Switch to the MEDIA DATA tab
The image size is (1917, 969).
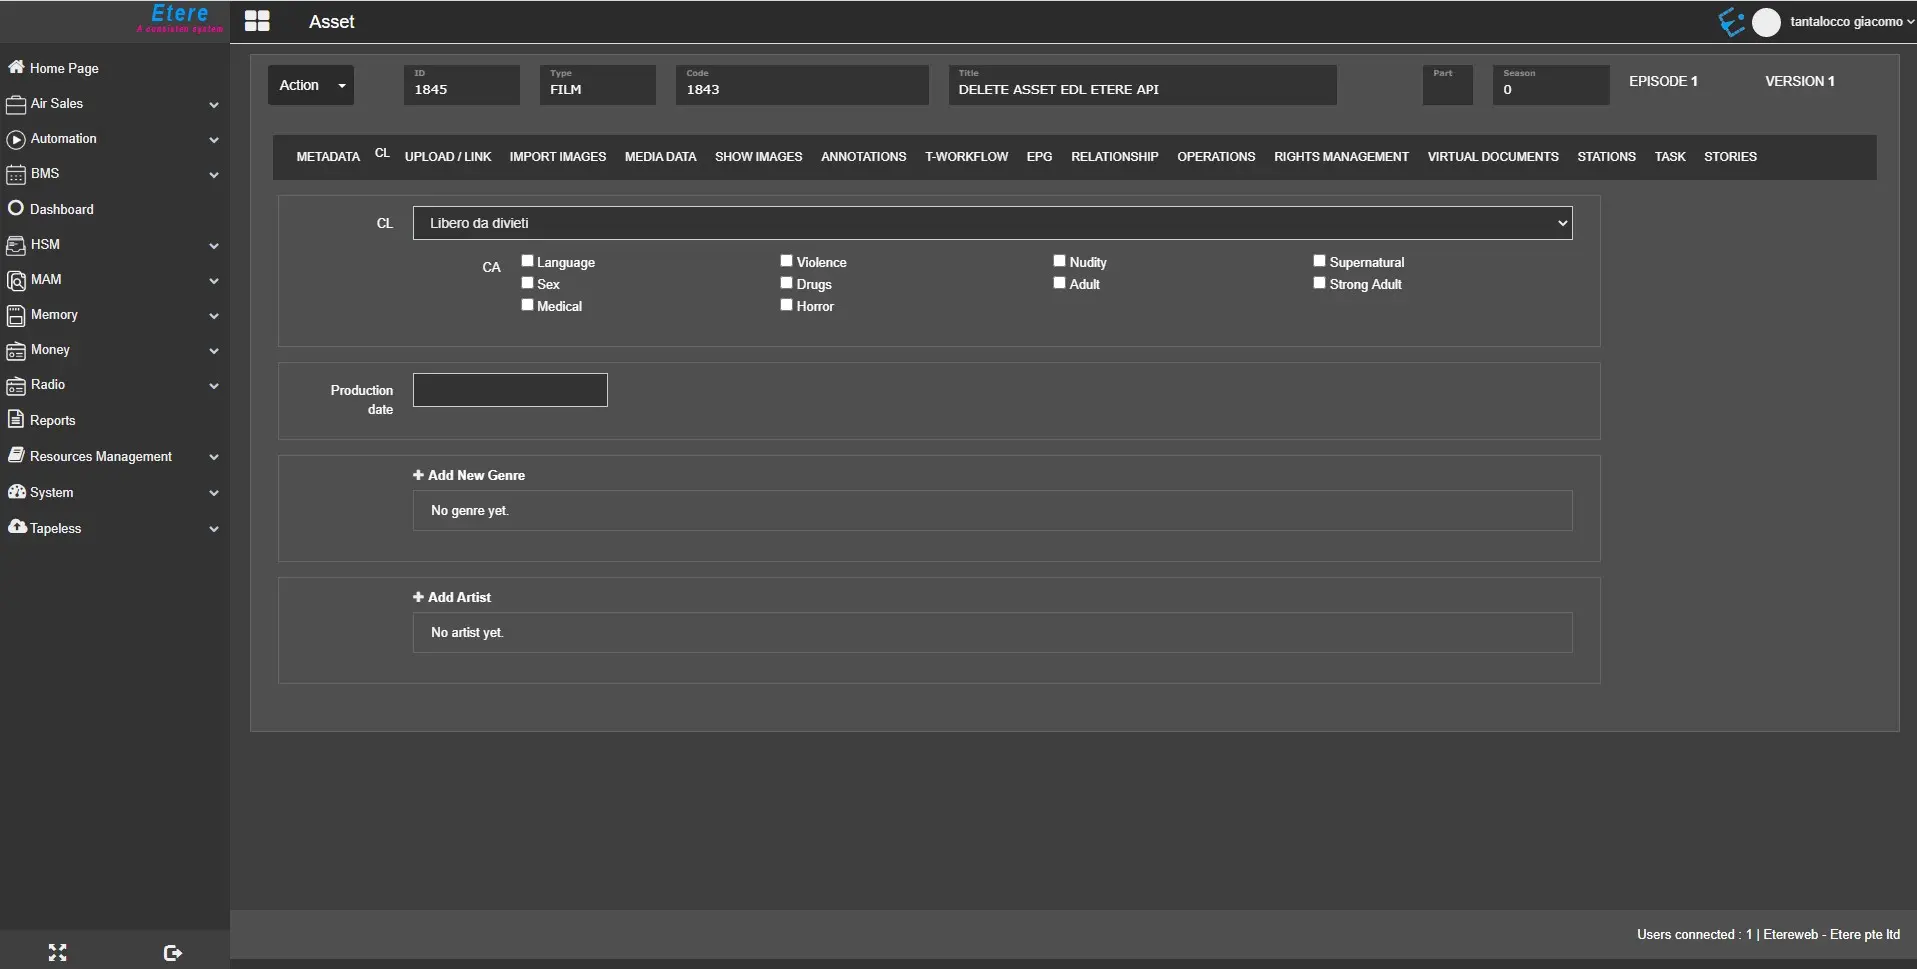660,157
